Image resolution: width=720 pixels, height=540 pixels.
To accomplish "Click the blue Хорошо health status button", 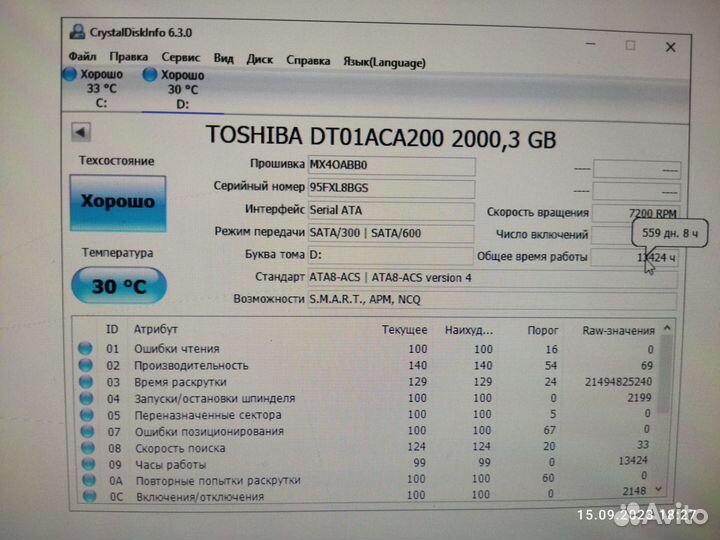I will tap(118, 202).
